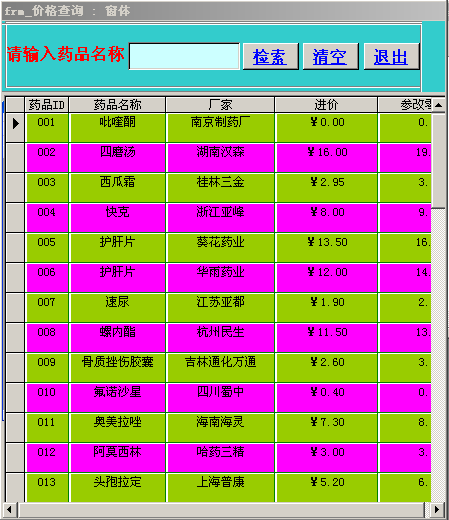This screenshot has width=449, height=520.
Task: Click the ¥16.00 purchase price cell
Action: (327, 158)
